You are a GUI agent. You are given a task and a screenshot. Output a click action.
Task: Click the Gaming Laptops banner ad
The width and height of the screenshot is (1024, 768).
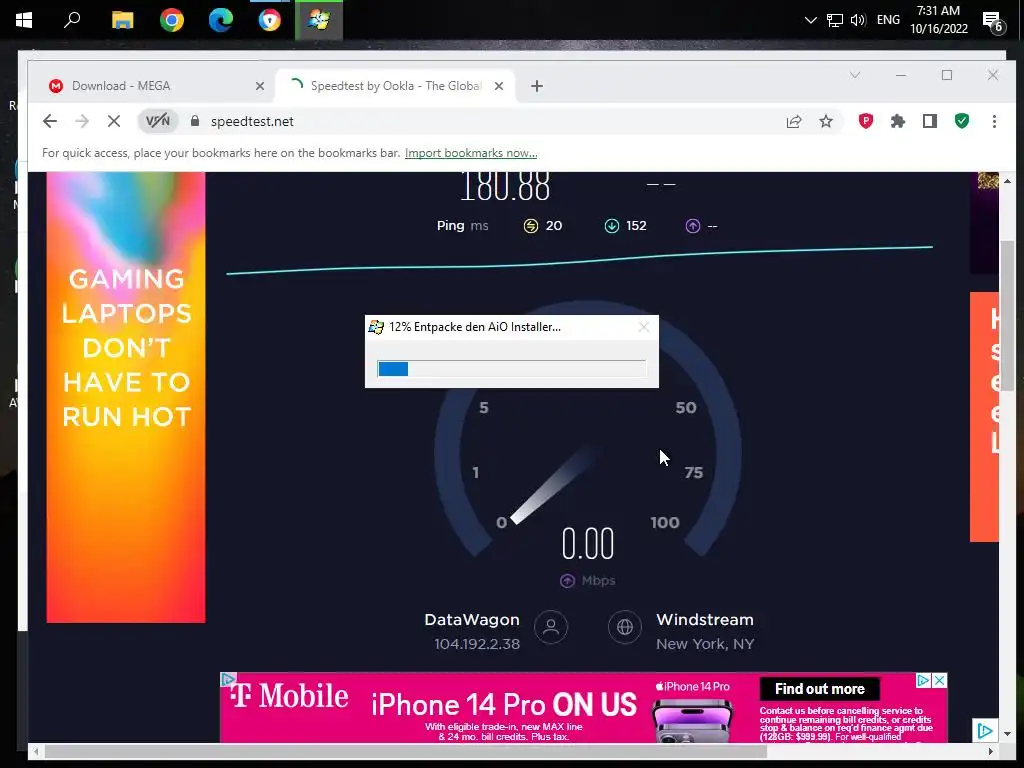tap(126, 396)
